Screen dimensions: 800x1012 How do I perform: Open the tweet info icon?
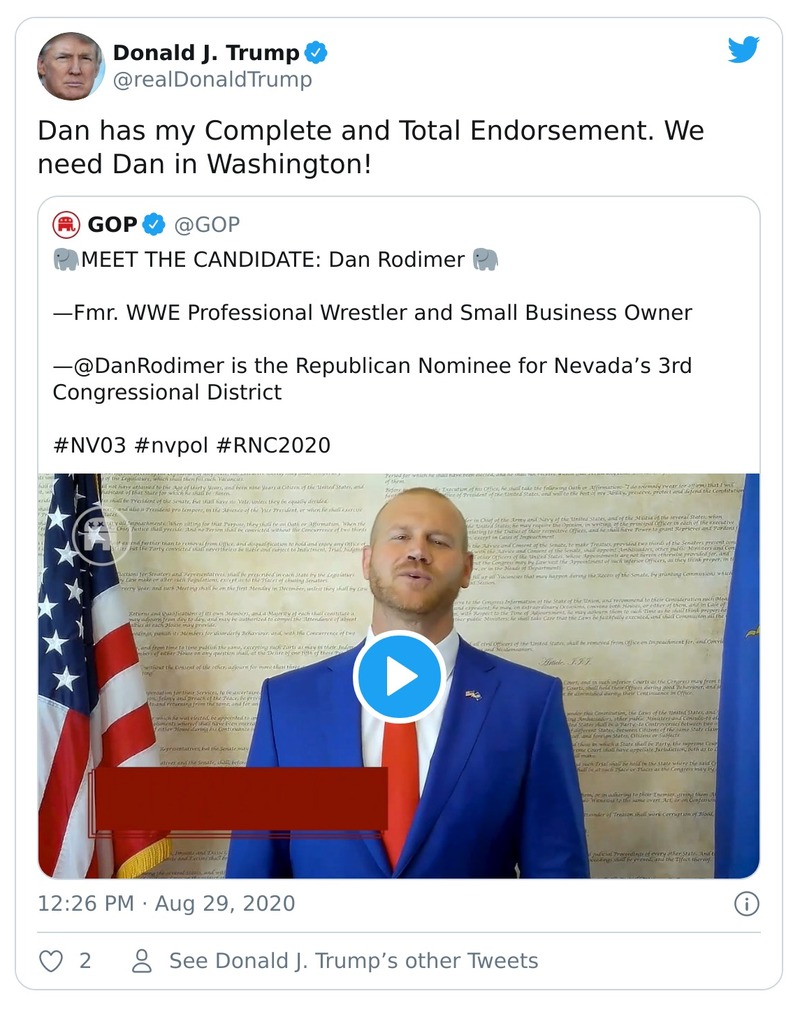point(746,904)
